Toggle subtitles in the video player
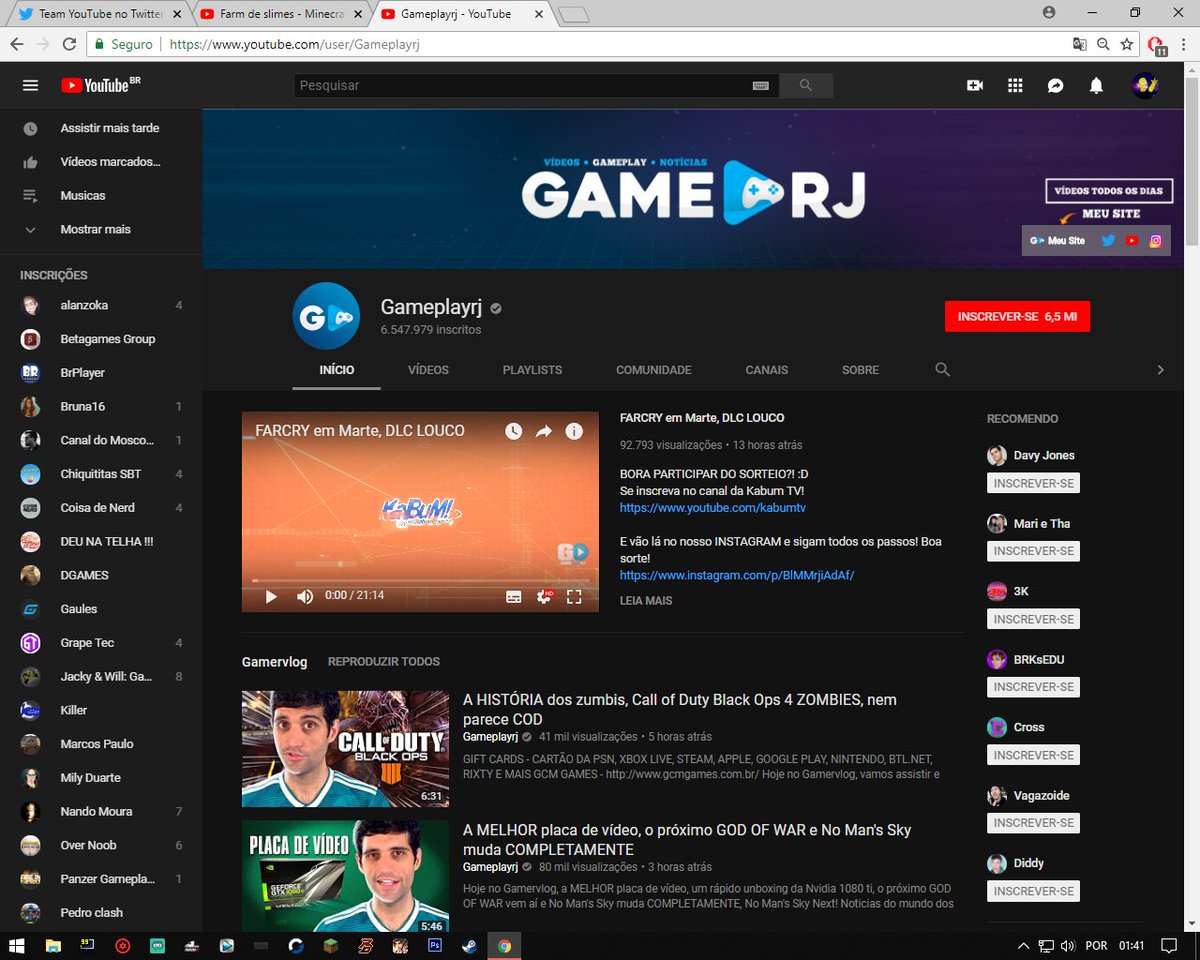The height and width of the screenshot is (960, 1200). [513, 596]
